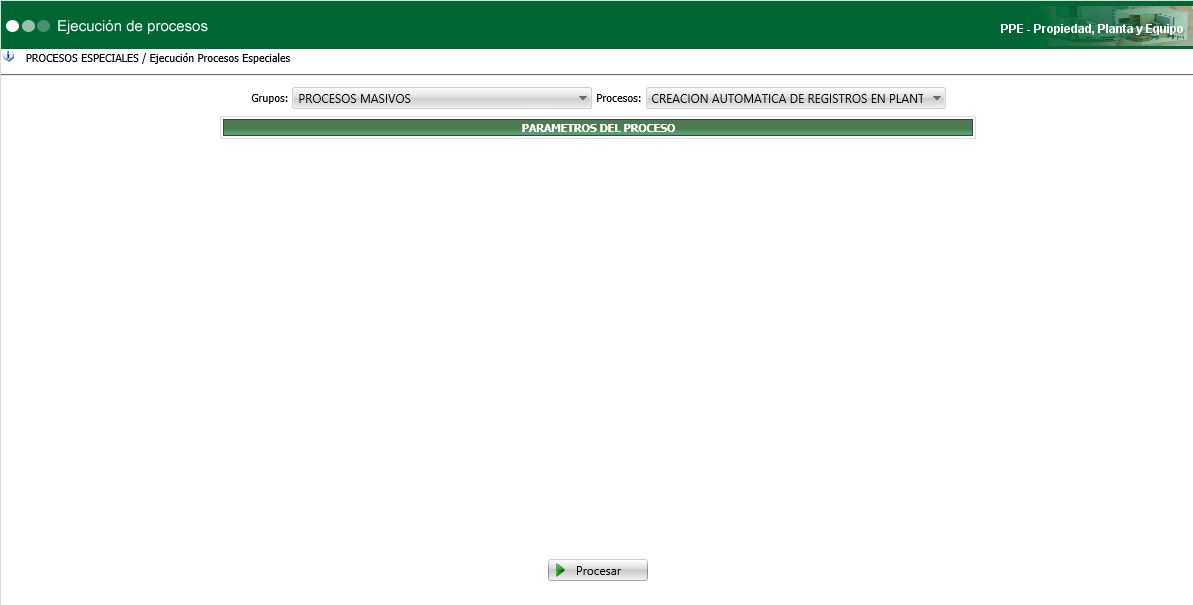This screenshot has width=1193, height=605.
Task: Click the Grupos field label
Action: [269, 98]
